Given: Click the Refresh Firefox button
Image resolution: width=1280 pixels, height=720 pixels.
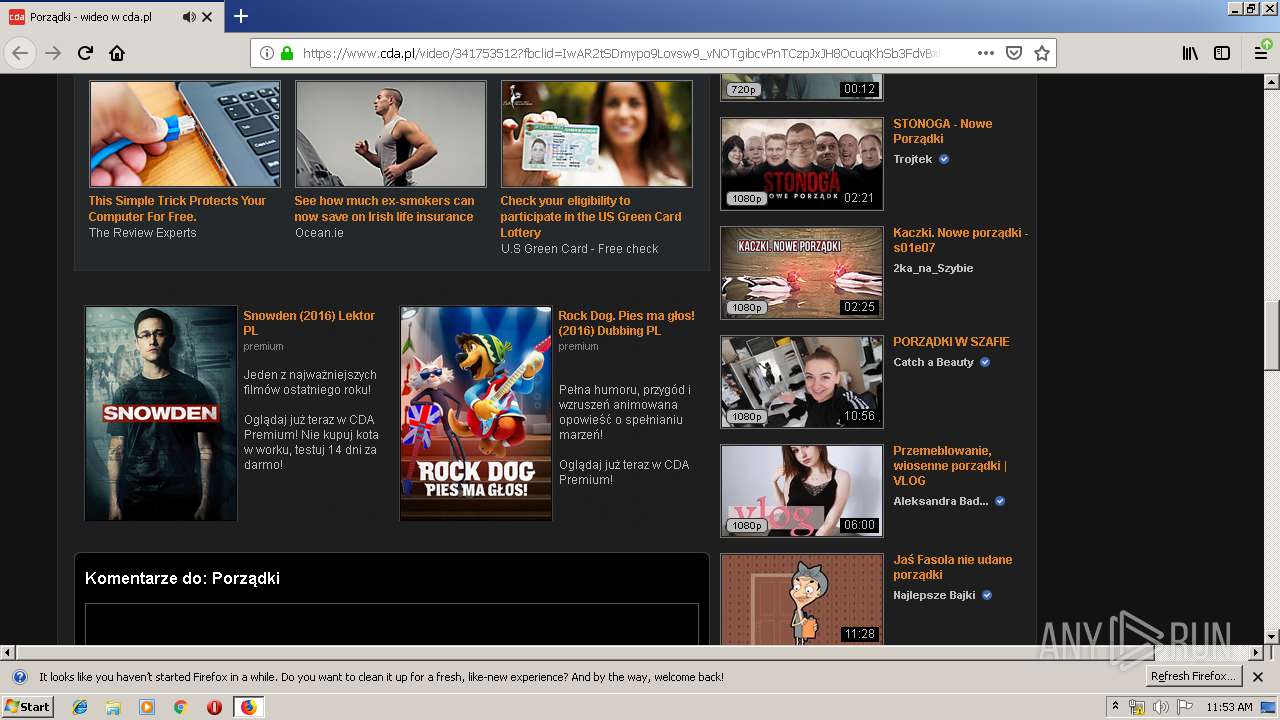Looking at the screenshot, I should 1194,677.
